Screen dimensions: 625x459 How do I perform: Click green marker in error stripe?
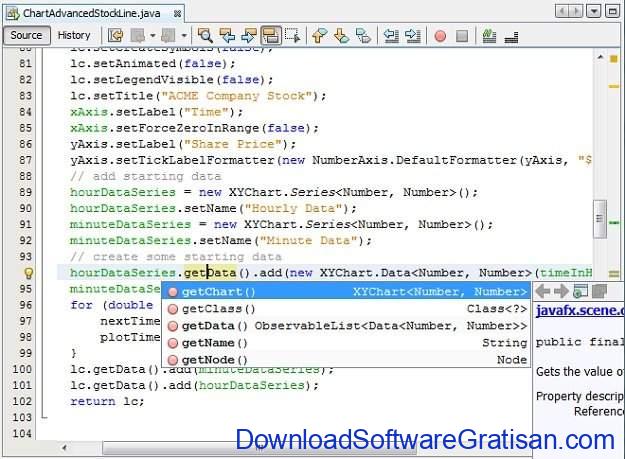pyautogui.click(x=614, y=222)
